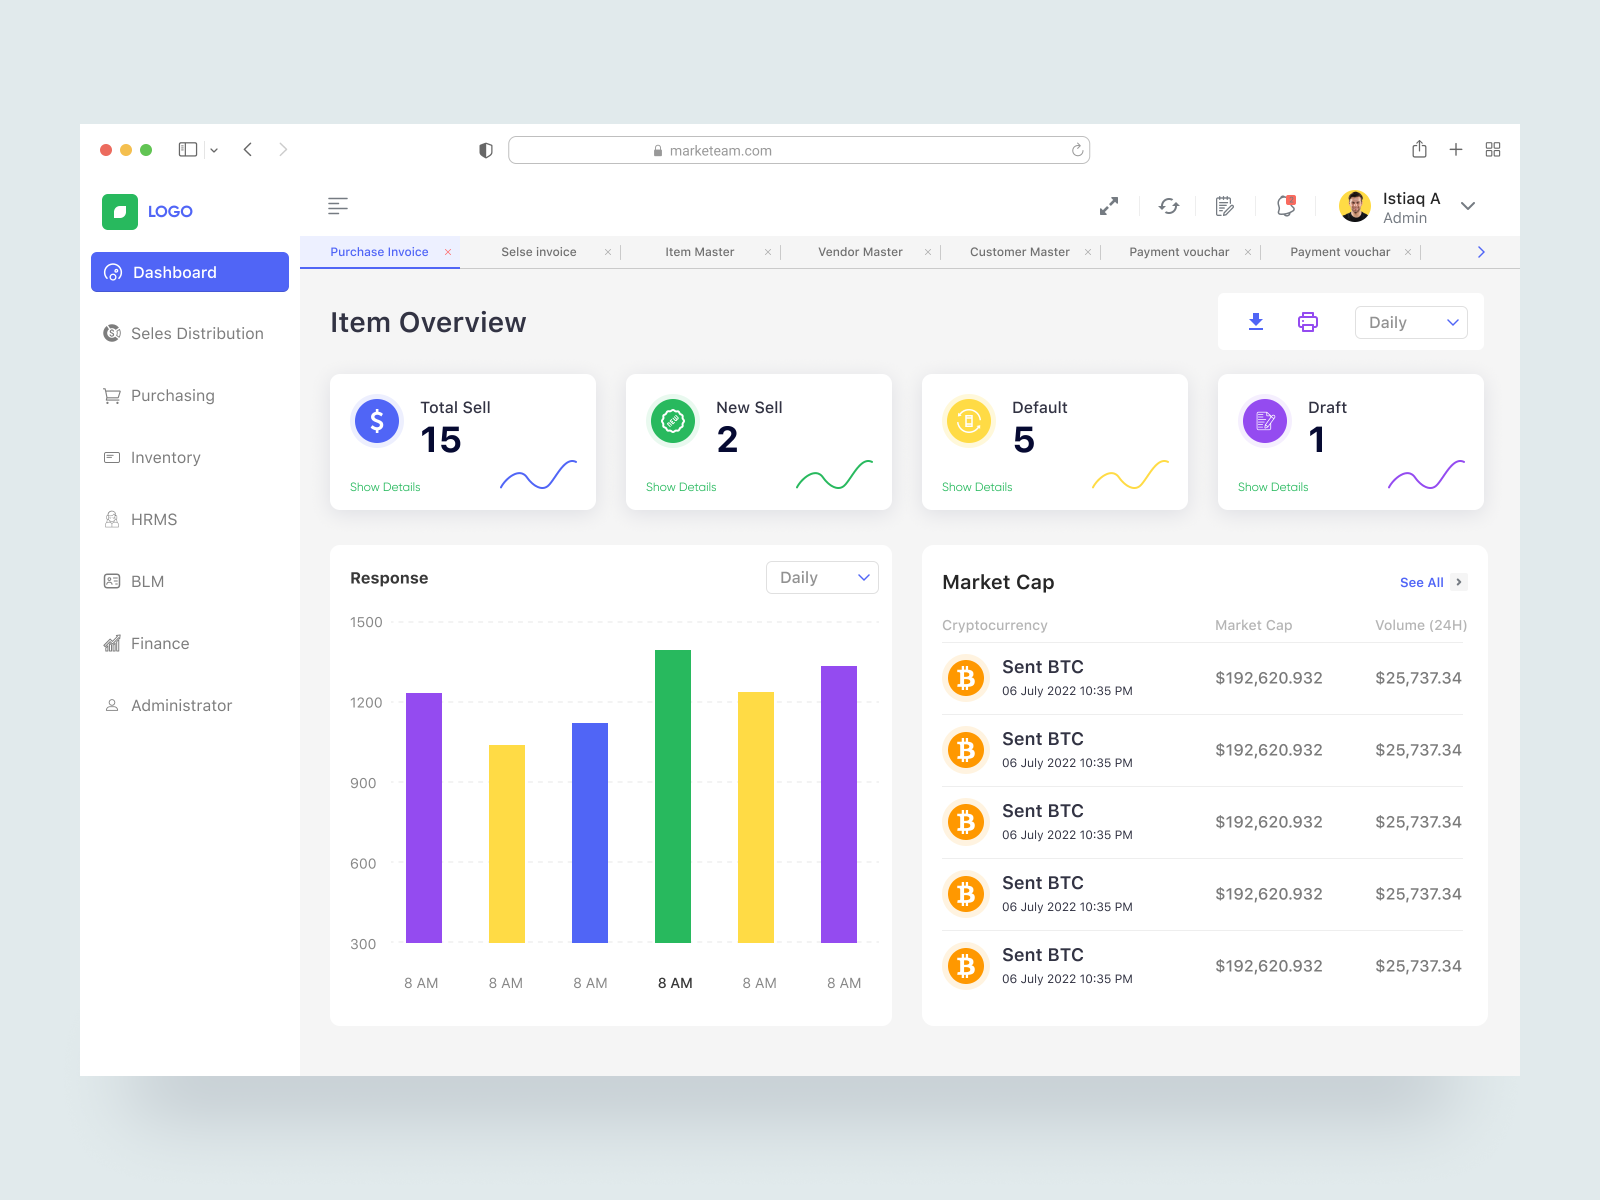Click the green 8 AM bar in chart

(x=675, y=795)
